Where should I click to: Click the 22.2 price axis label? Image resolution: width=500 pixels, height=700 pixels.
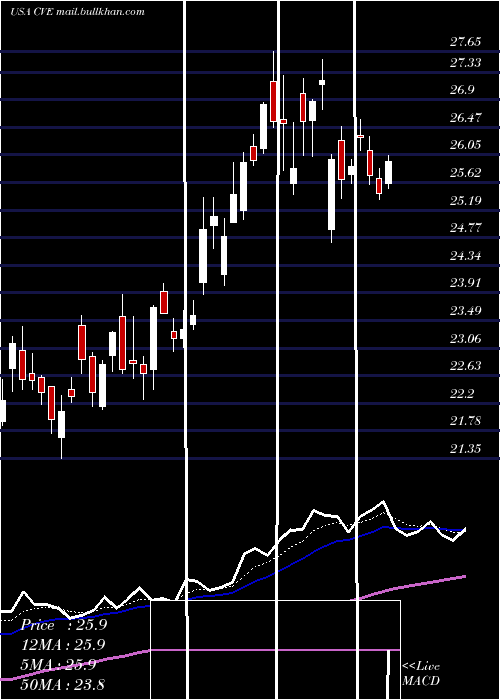462,394
